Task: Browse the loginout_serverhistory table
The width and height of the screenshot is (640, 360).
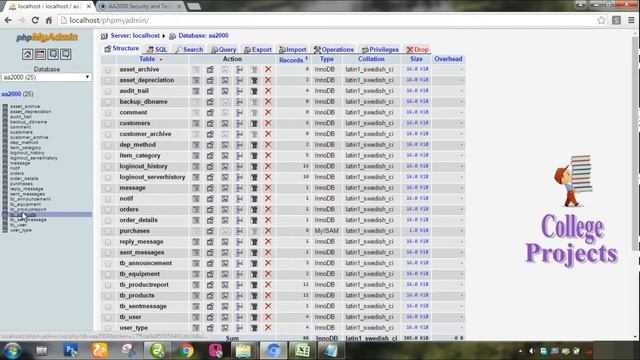Action: coord(196,177)
